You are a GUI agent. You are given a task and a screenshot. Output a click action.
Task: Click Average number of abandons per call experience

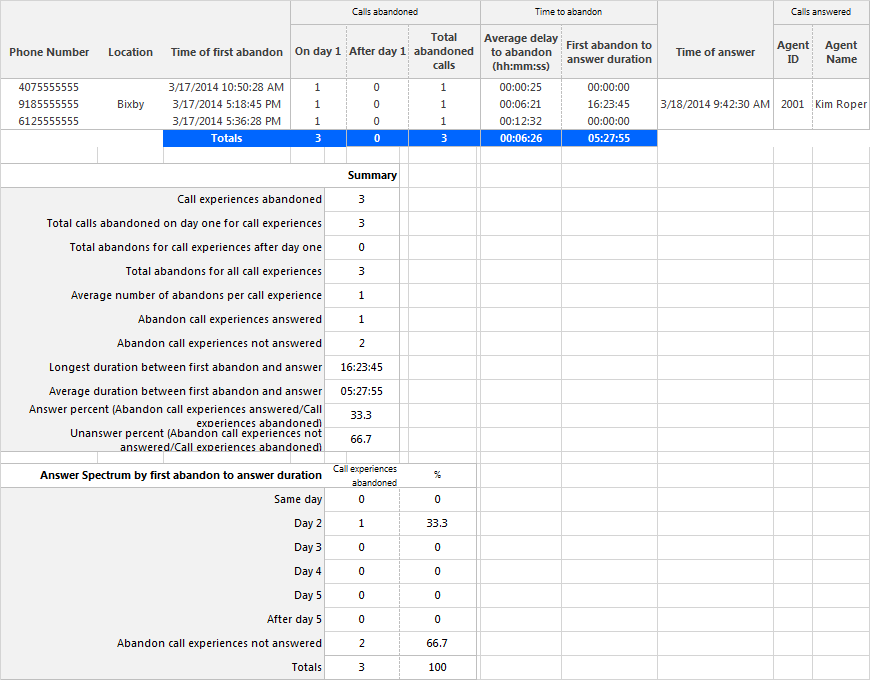point(196,295)
